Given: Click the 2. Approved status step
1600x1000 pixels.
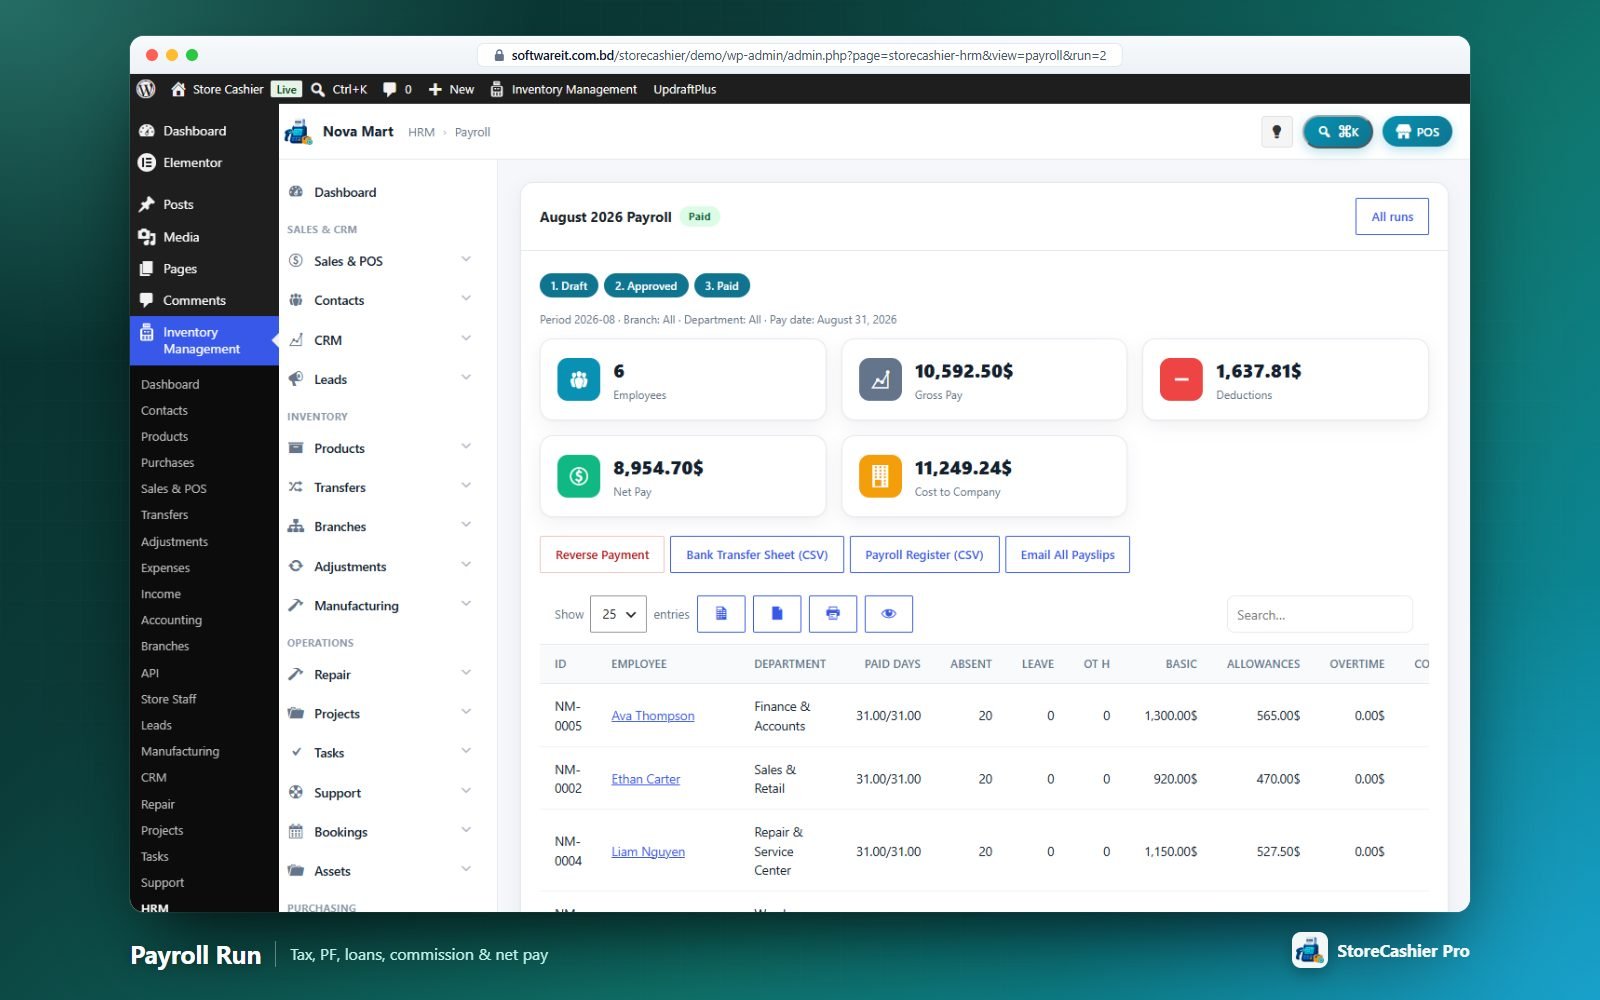Looking at the screenshot, I should (x=646, y=285).
